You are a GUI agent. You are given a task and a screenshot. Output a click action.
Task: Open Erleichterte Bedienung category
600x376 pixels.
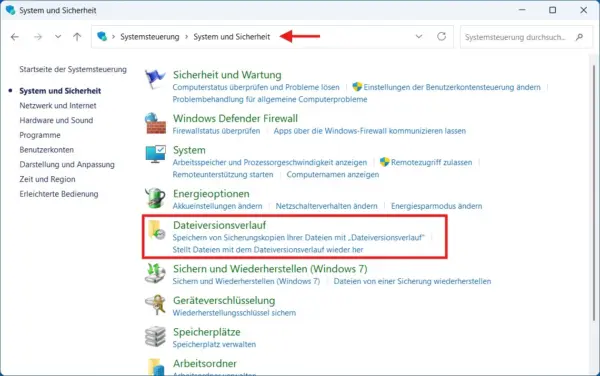(59, 194)
